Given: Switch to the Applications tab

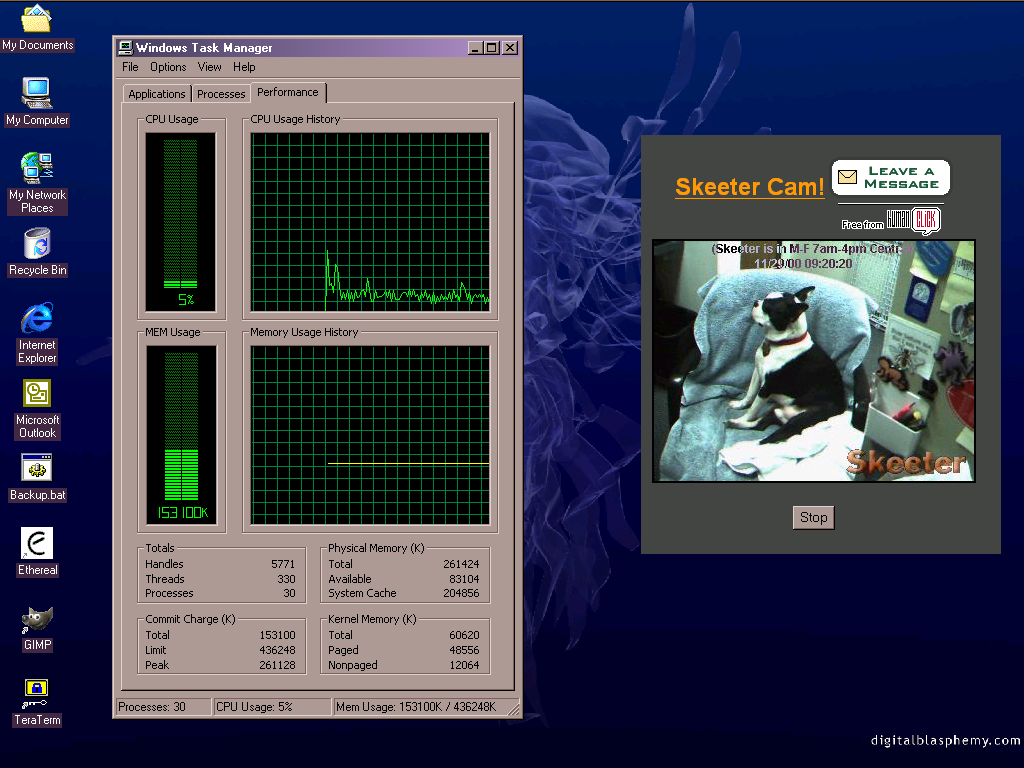Looking at the screenshot, I should [157, 94].
